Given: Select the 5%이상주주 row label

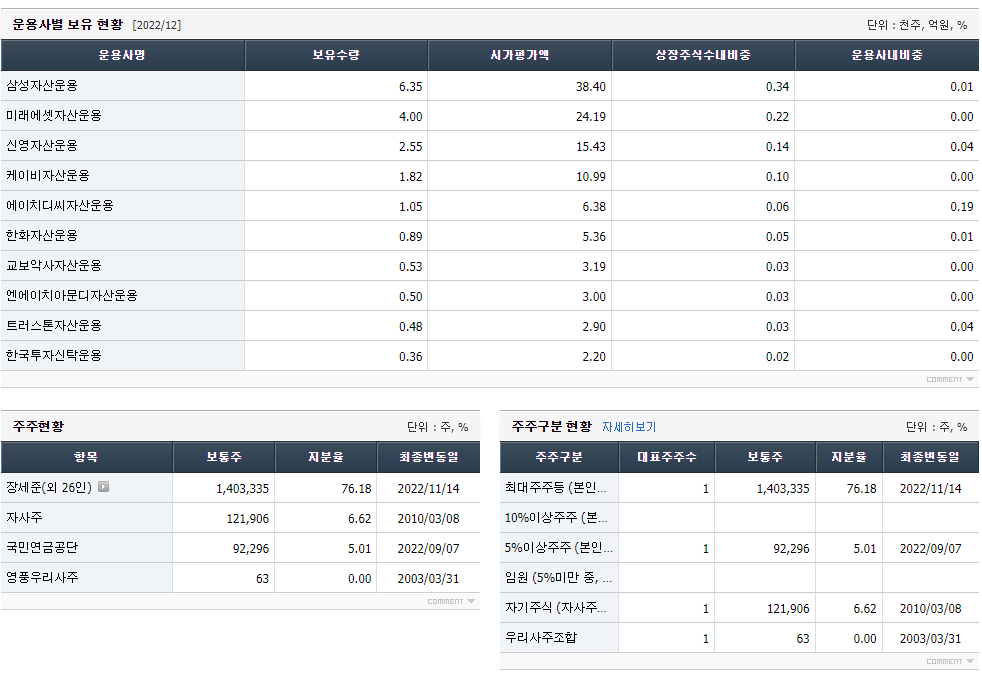Looking at the screenshot, I should [x=559, y=547].
